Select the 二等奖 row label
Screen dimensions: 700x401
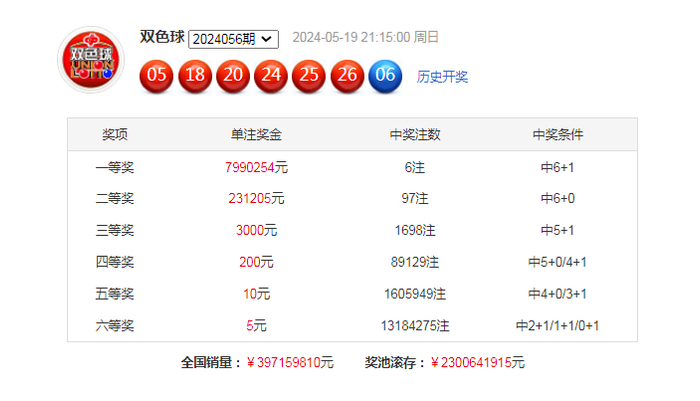point(115,198)
